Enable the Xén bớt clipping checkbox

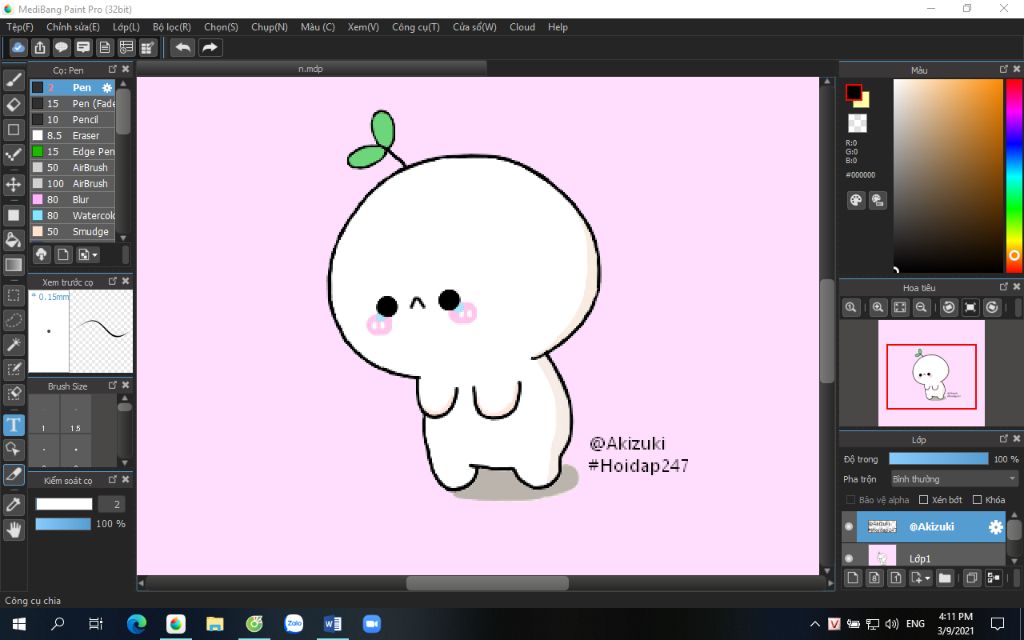[924, 500]
